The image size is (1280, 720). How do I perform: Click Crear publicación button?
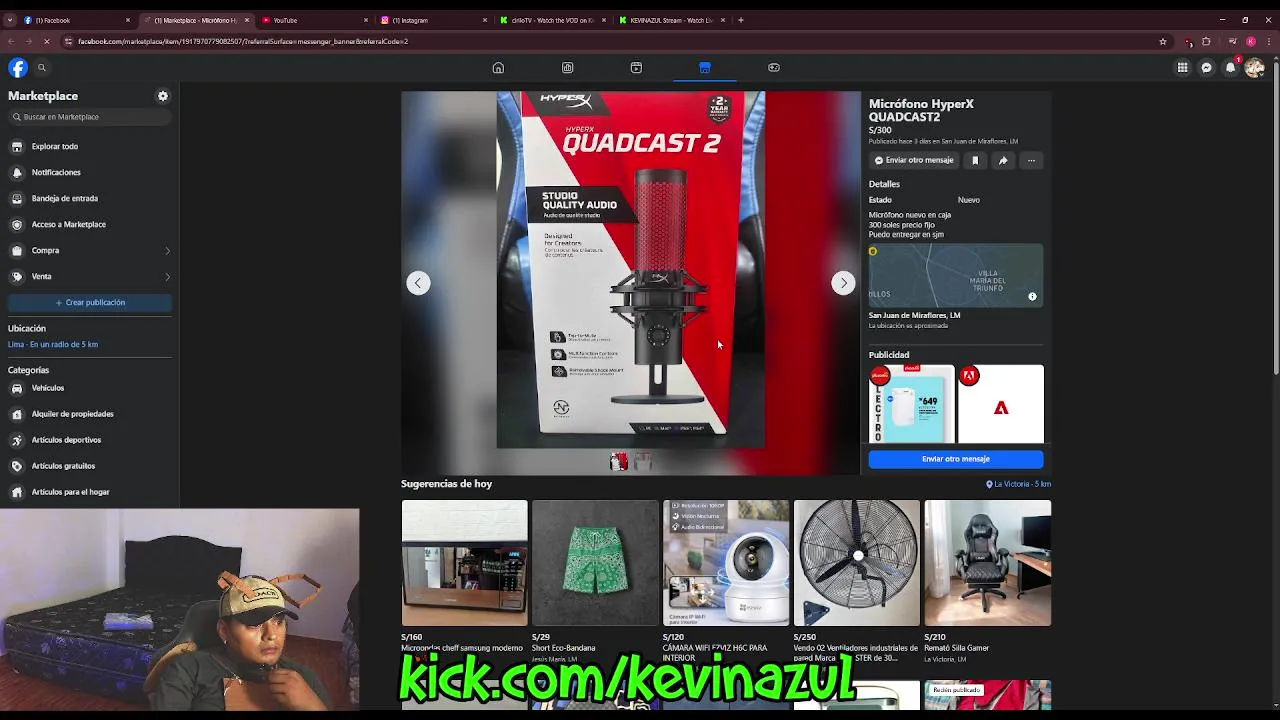click(x=90, y=302)
